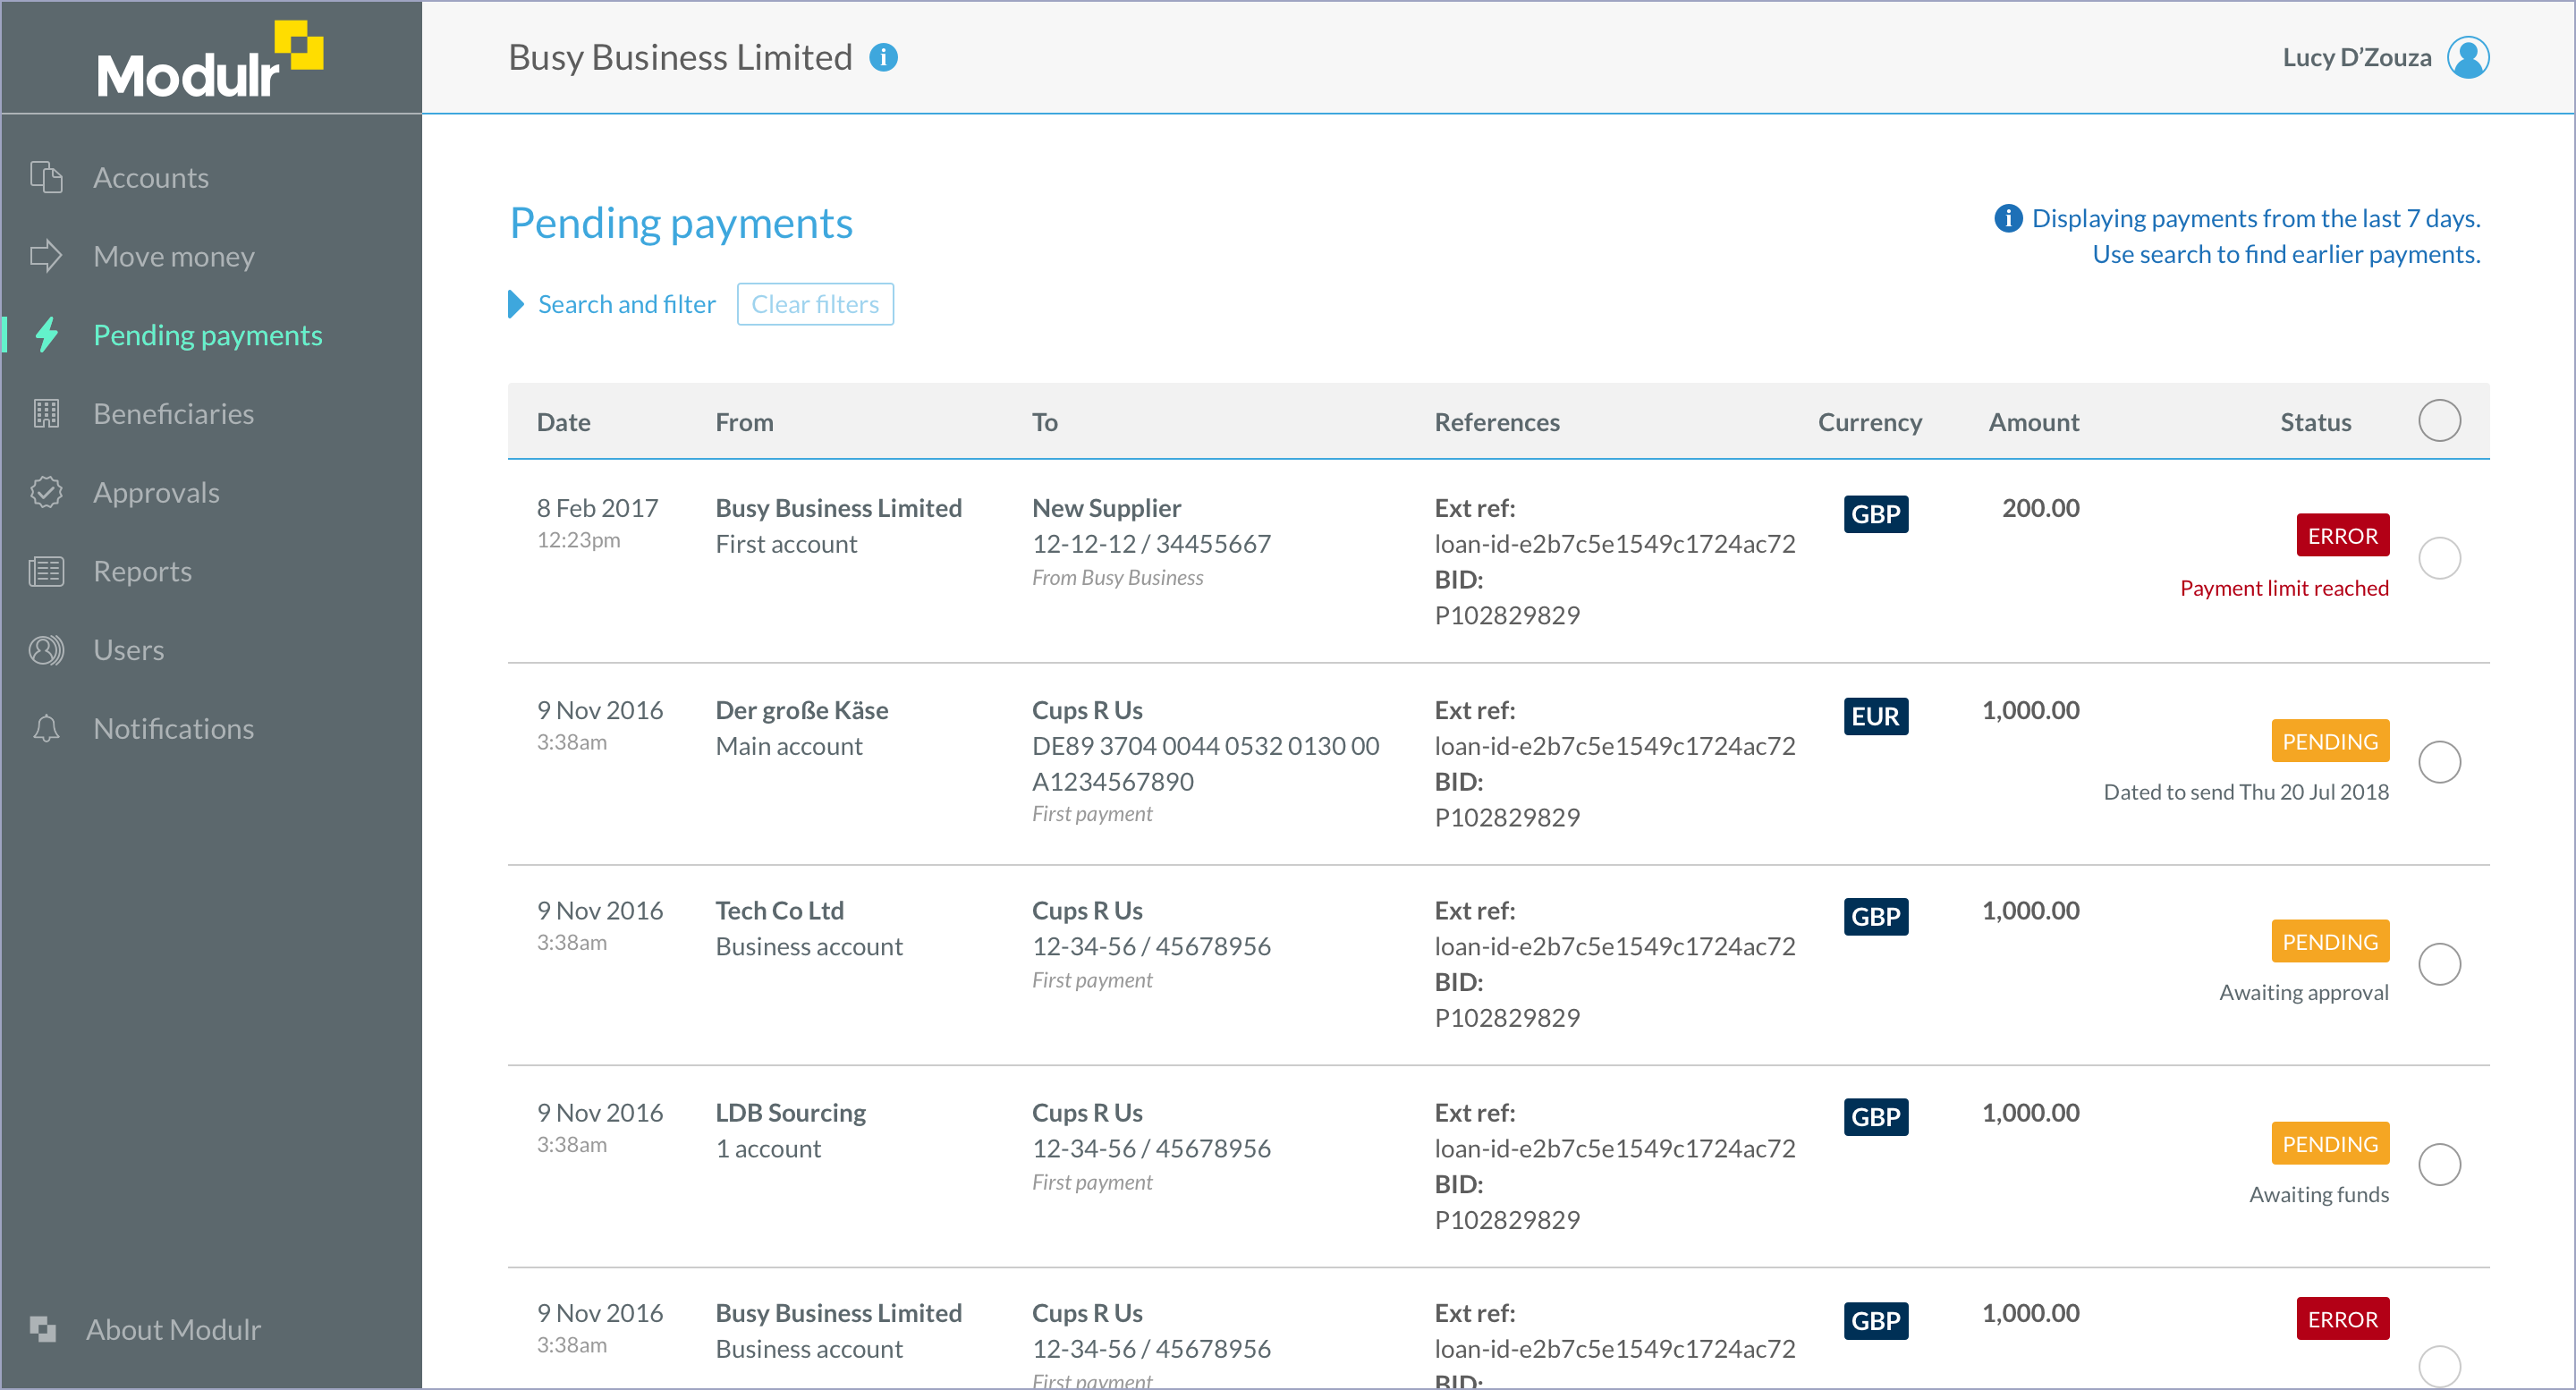Image resolution: width=2576 pixels, height=1390 pixels.
Task: Click LDB Sourcing sender name
Action: [x=790, y=1112]
